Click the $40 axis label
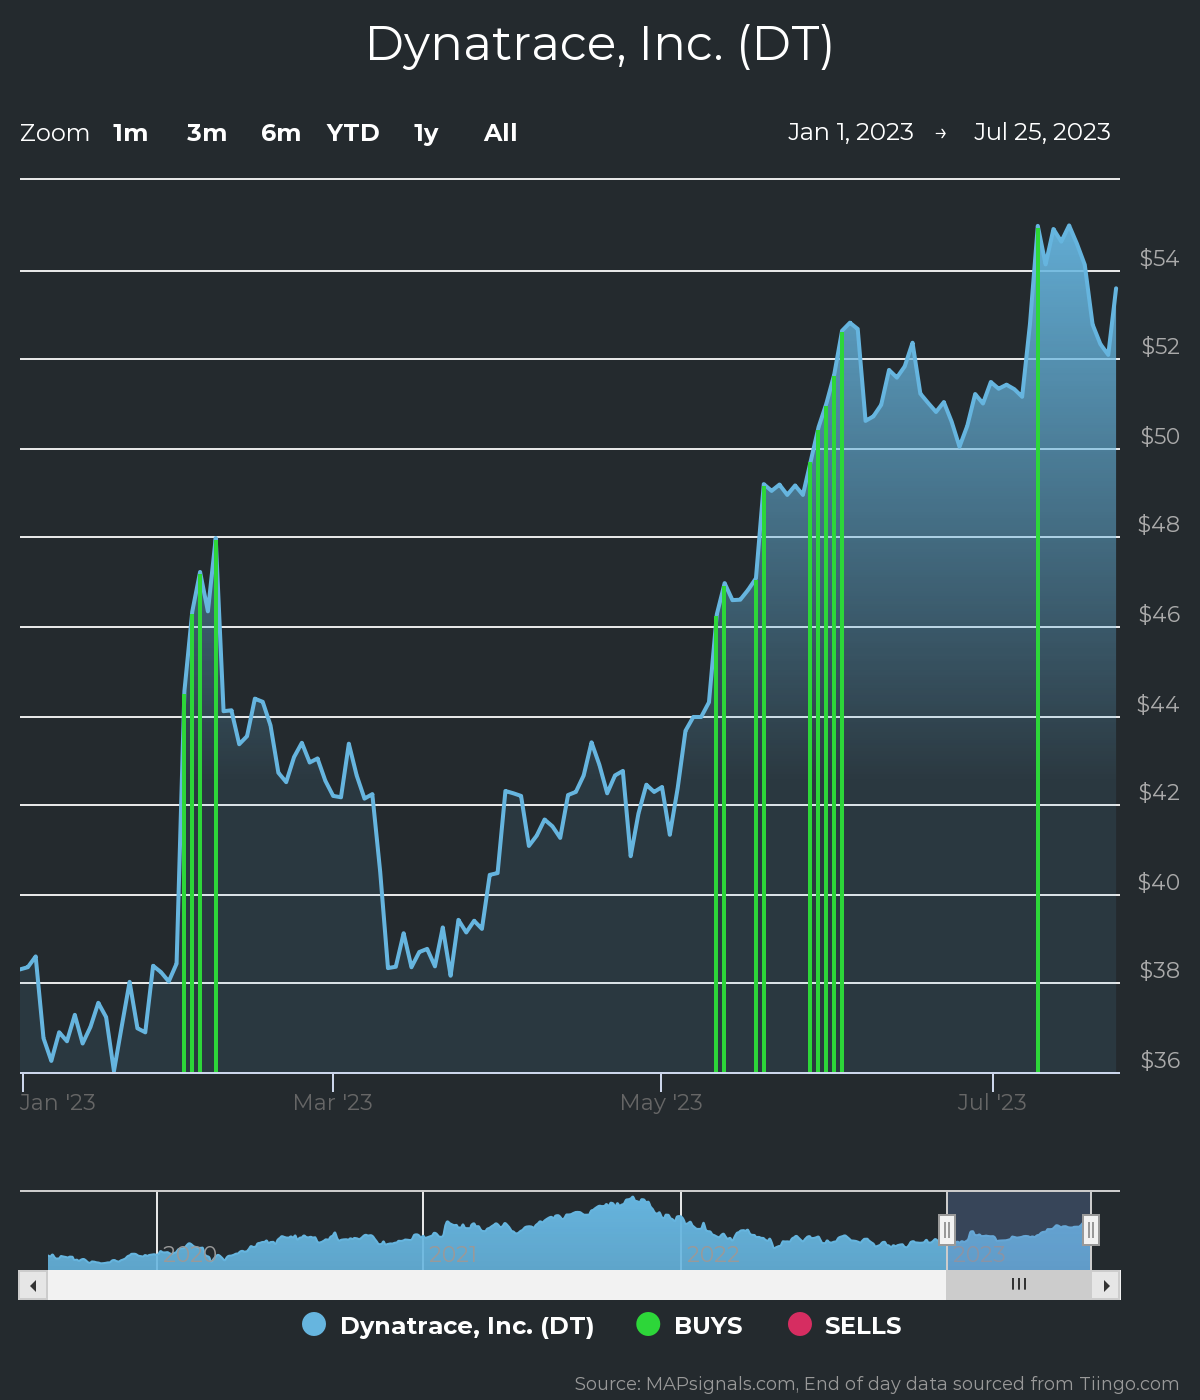Viewport: 1200px width, 1400px height. coord(1159,883)
